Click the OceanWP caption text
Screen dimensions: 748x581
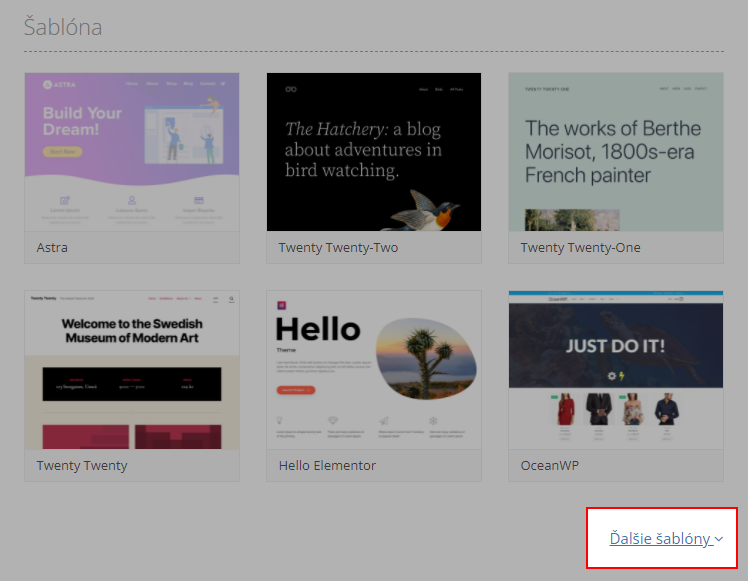pos(550,466)
